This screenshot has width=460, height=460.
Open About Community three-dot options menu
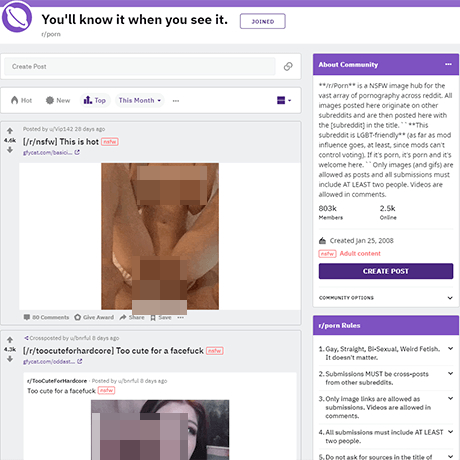(x=448, y=64)
